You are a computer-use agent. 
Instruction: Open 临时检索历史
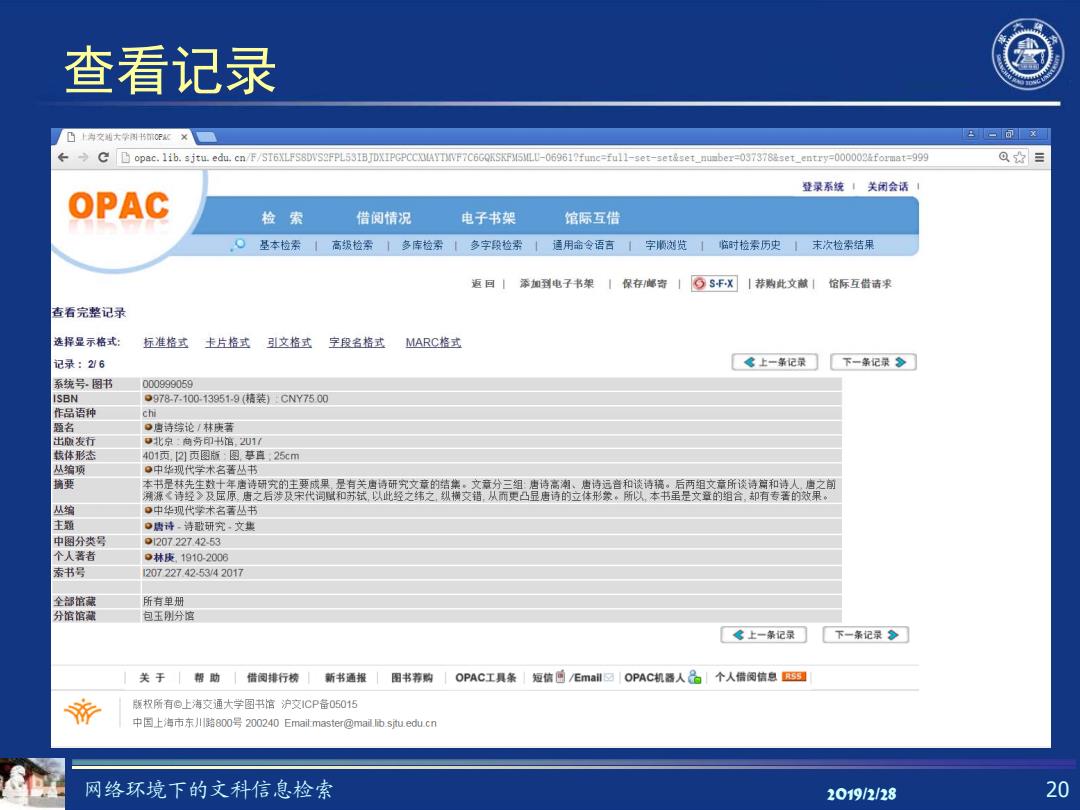point(749,245)
